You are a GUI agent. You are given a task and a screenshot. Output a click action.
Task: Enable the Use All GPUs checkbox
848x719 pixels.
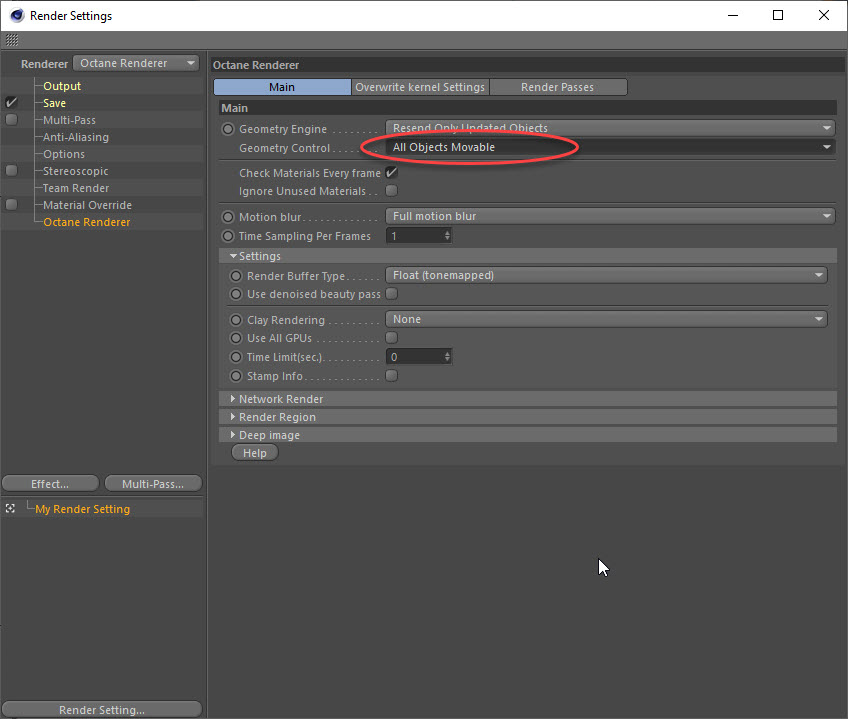pos(392,338)
